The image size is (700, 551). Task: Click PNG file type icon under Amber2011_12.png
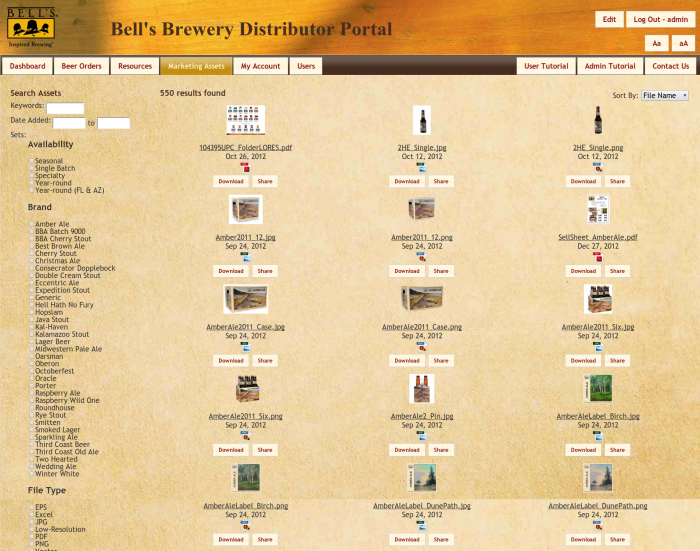click(421, 258)
